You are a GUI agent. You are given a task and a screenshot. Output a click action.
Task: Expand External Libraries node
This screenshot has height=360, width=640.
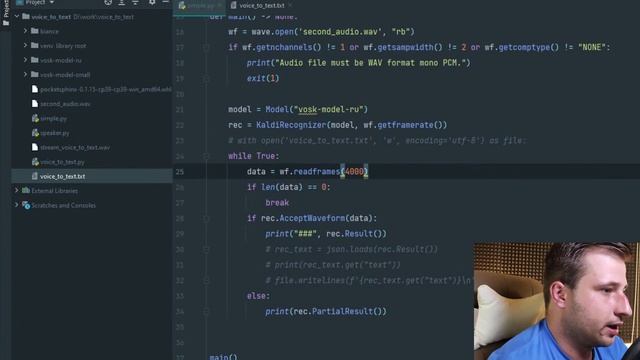coord(17,190)
